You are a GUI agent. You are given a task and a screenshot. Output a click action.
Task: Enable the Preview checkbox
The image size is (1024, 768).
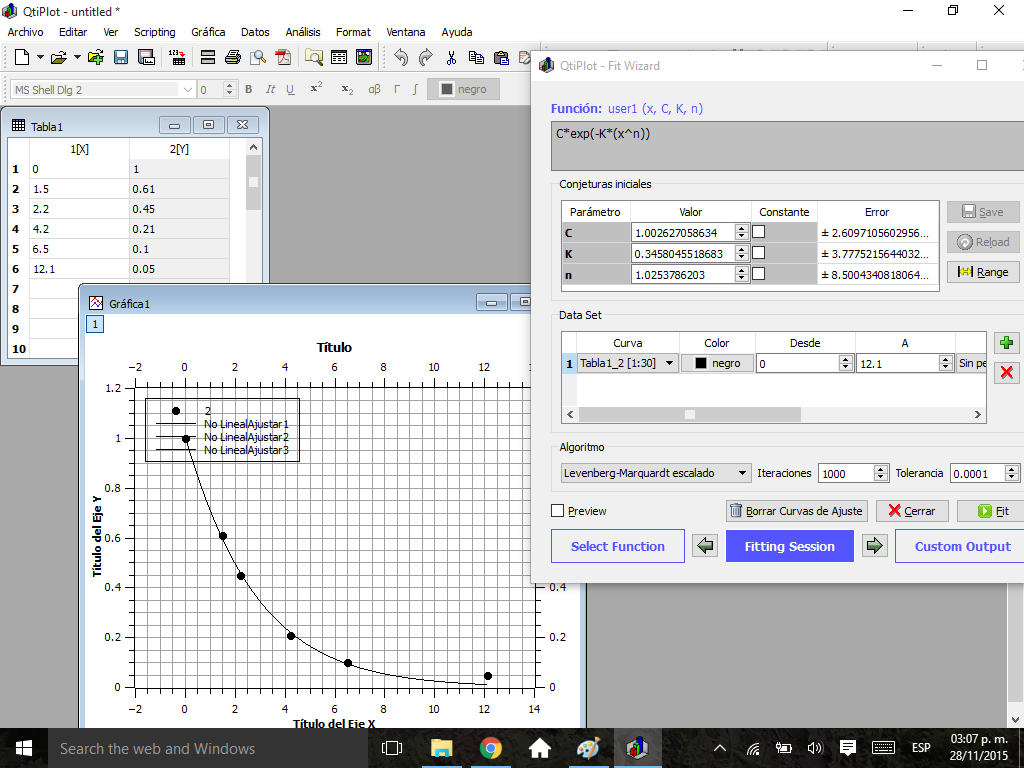[x=558, y=511]
